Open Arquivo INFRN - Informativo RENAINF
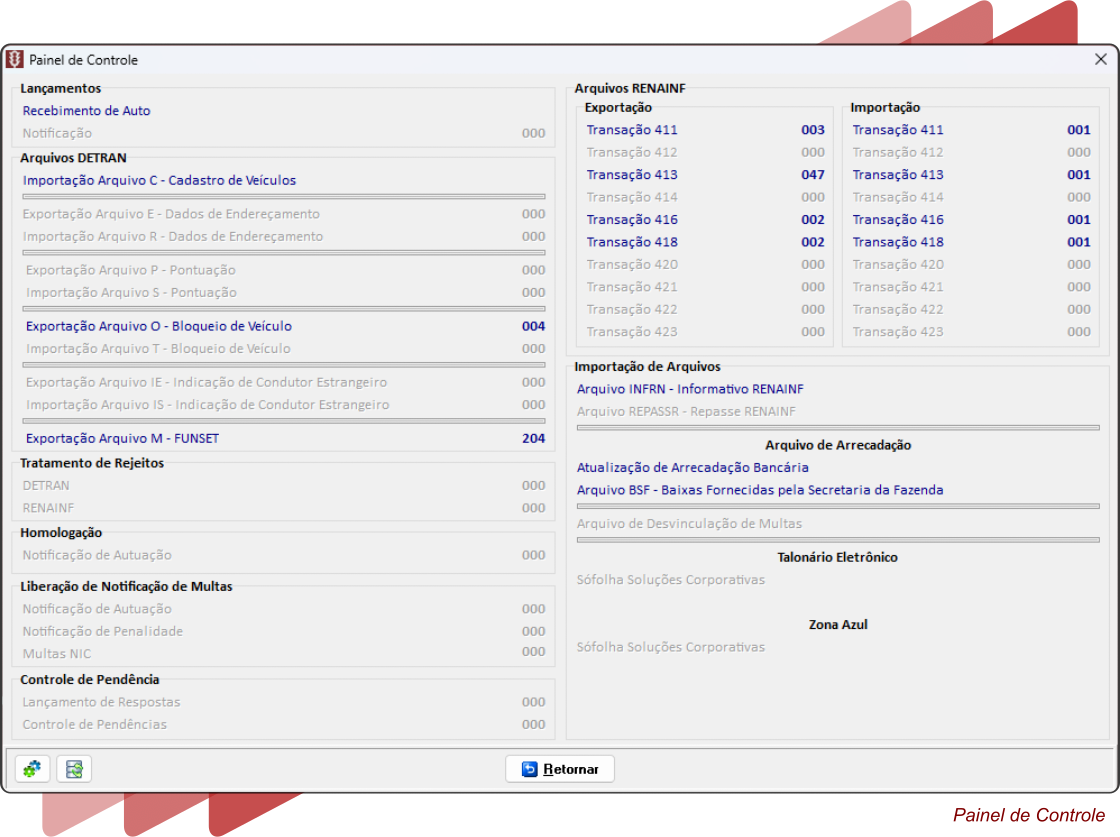This screenshot has height=837, width=1120. 690,389
